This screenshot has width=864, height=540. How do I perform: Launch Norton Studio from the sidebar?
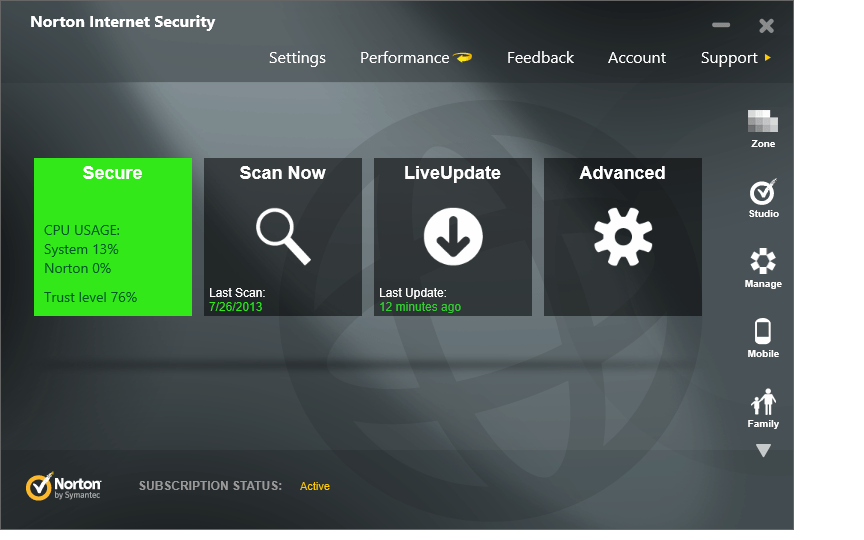click(x=763, y=191)
